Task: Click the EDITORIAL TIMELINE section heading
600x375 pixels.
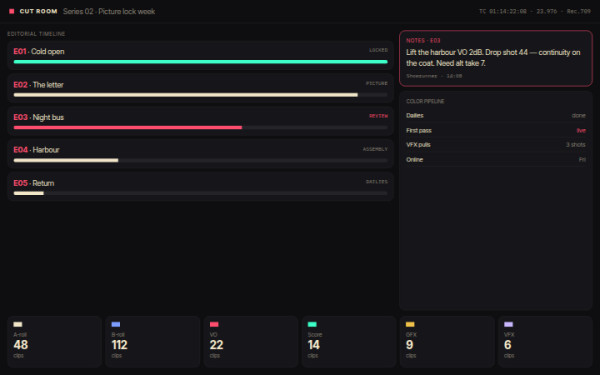Action: point(36,34)
